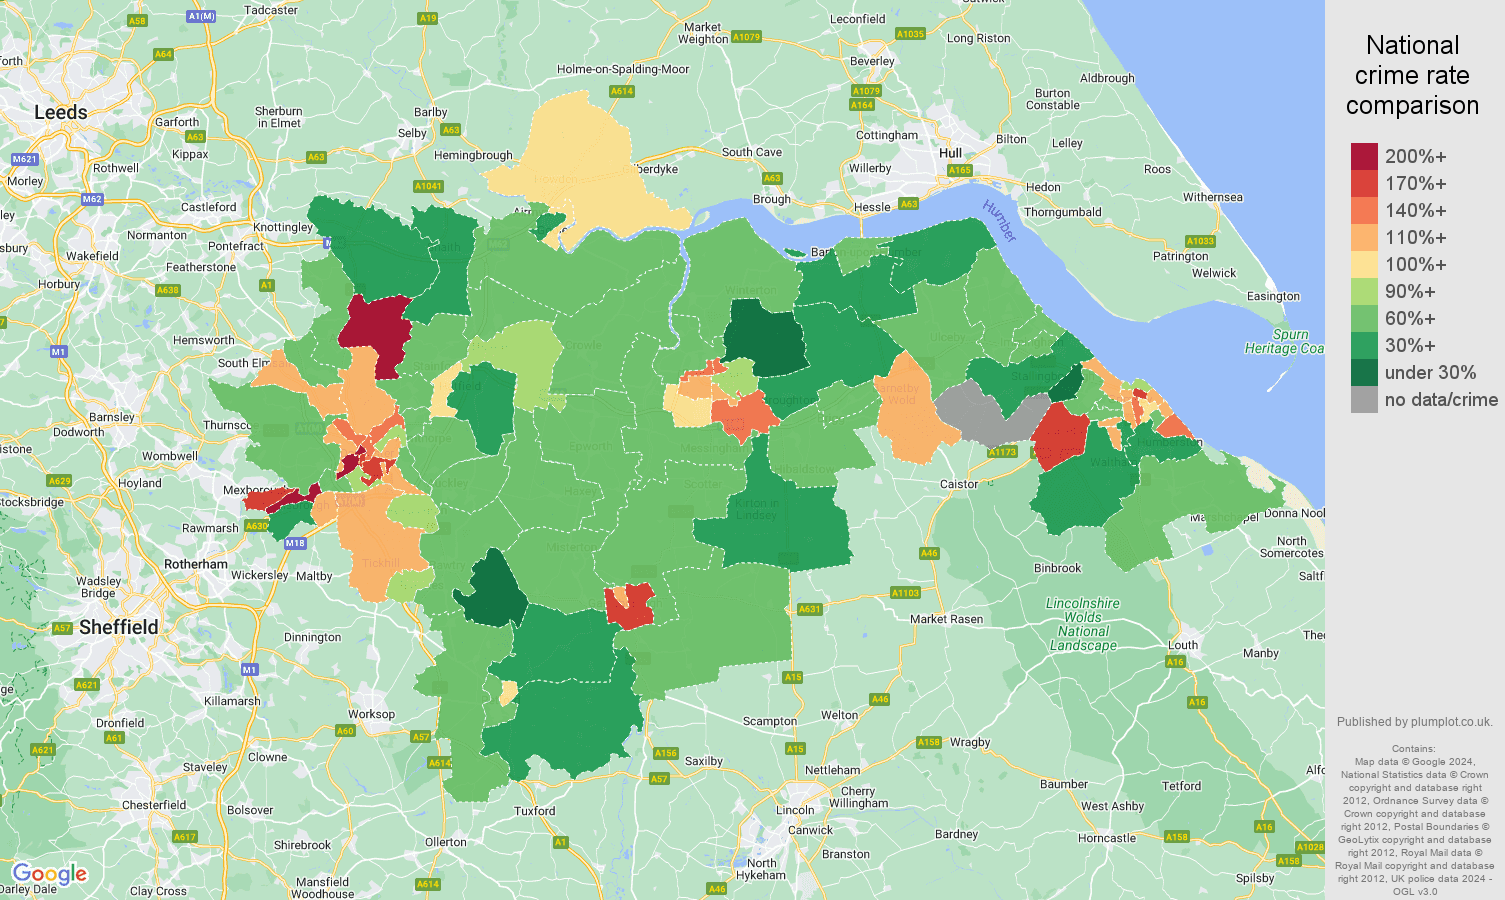Click the A1033 road shield near Patrington
The width and height of the screenshot is (1505, 900).
point(1200,241)
